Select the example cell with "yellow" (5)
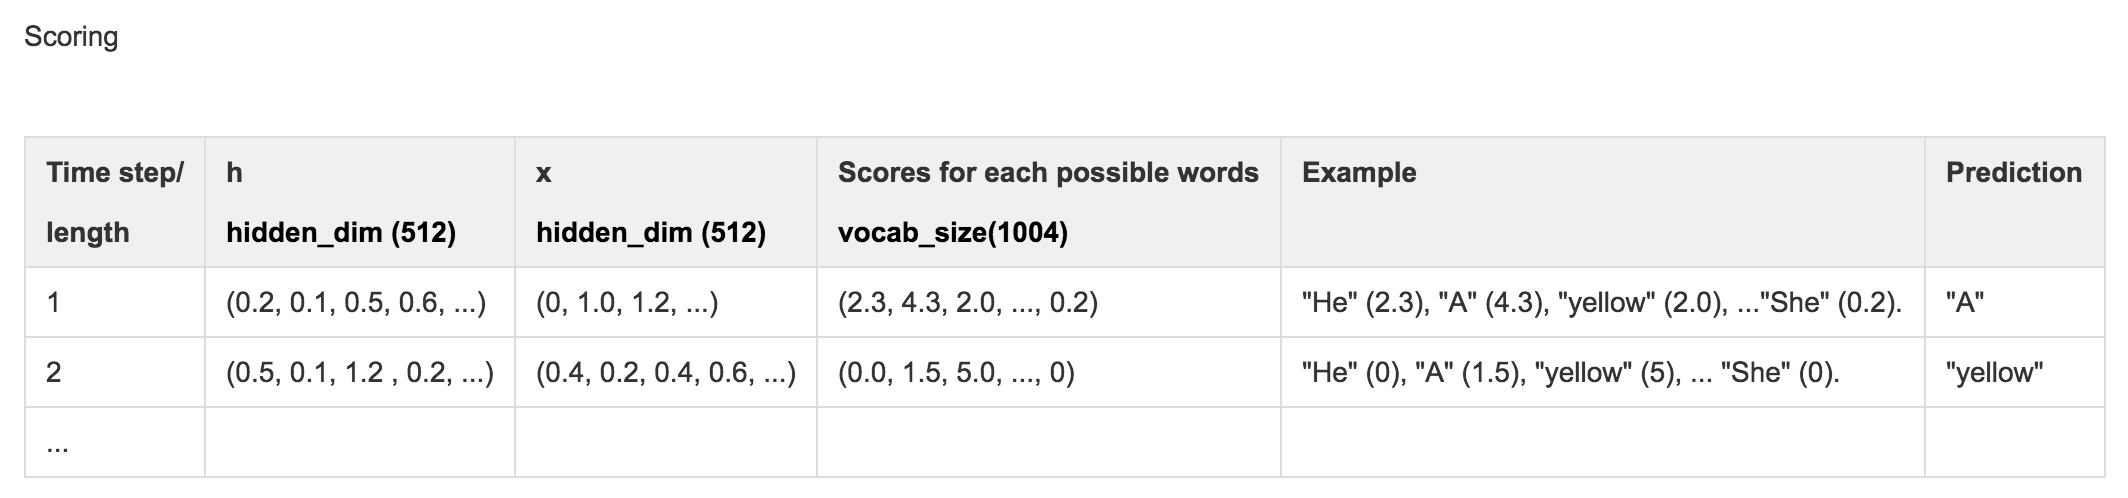The height and width of the screenshot is (498, 2128). [x=1603, y=372]
